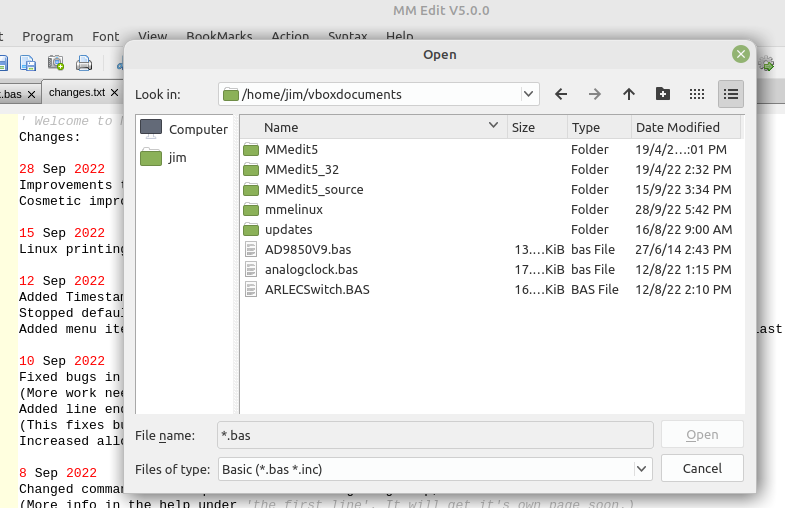Image resolution: width=785 pixels, height=508 pixels.
Task: Expand the Look in path dropdown
Action: point(528,94)
